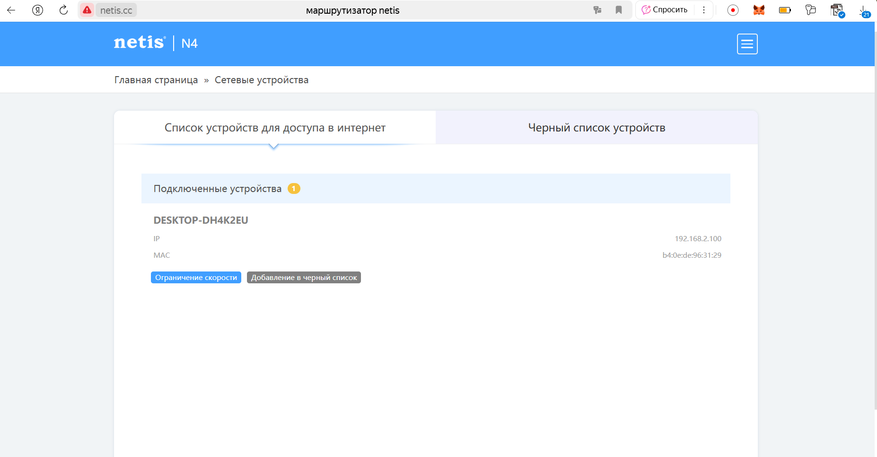
Task: Open the three-dot menu next to Спросить
Action: pos(704,10)
